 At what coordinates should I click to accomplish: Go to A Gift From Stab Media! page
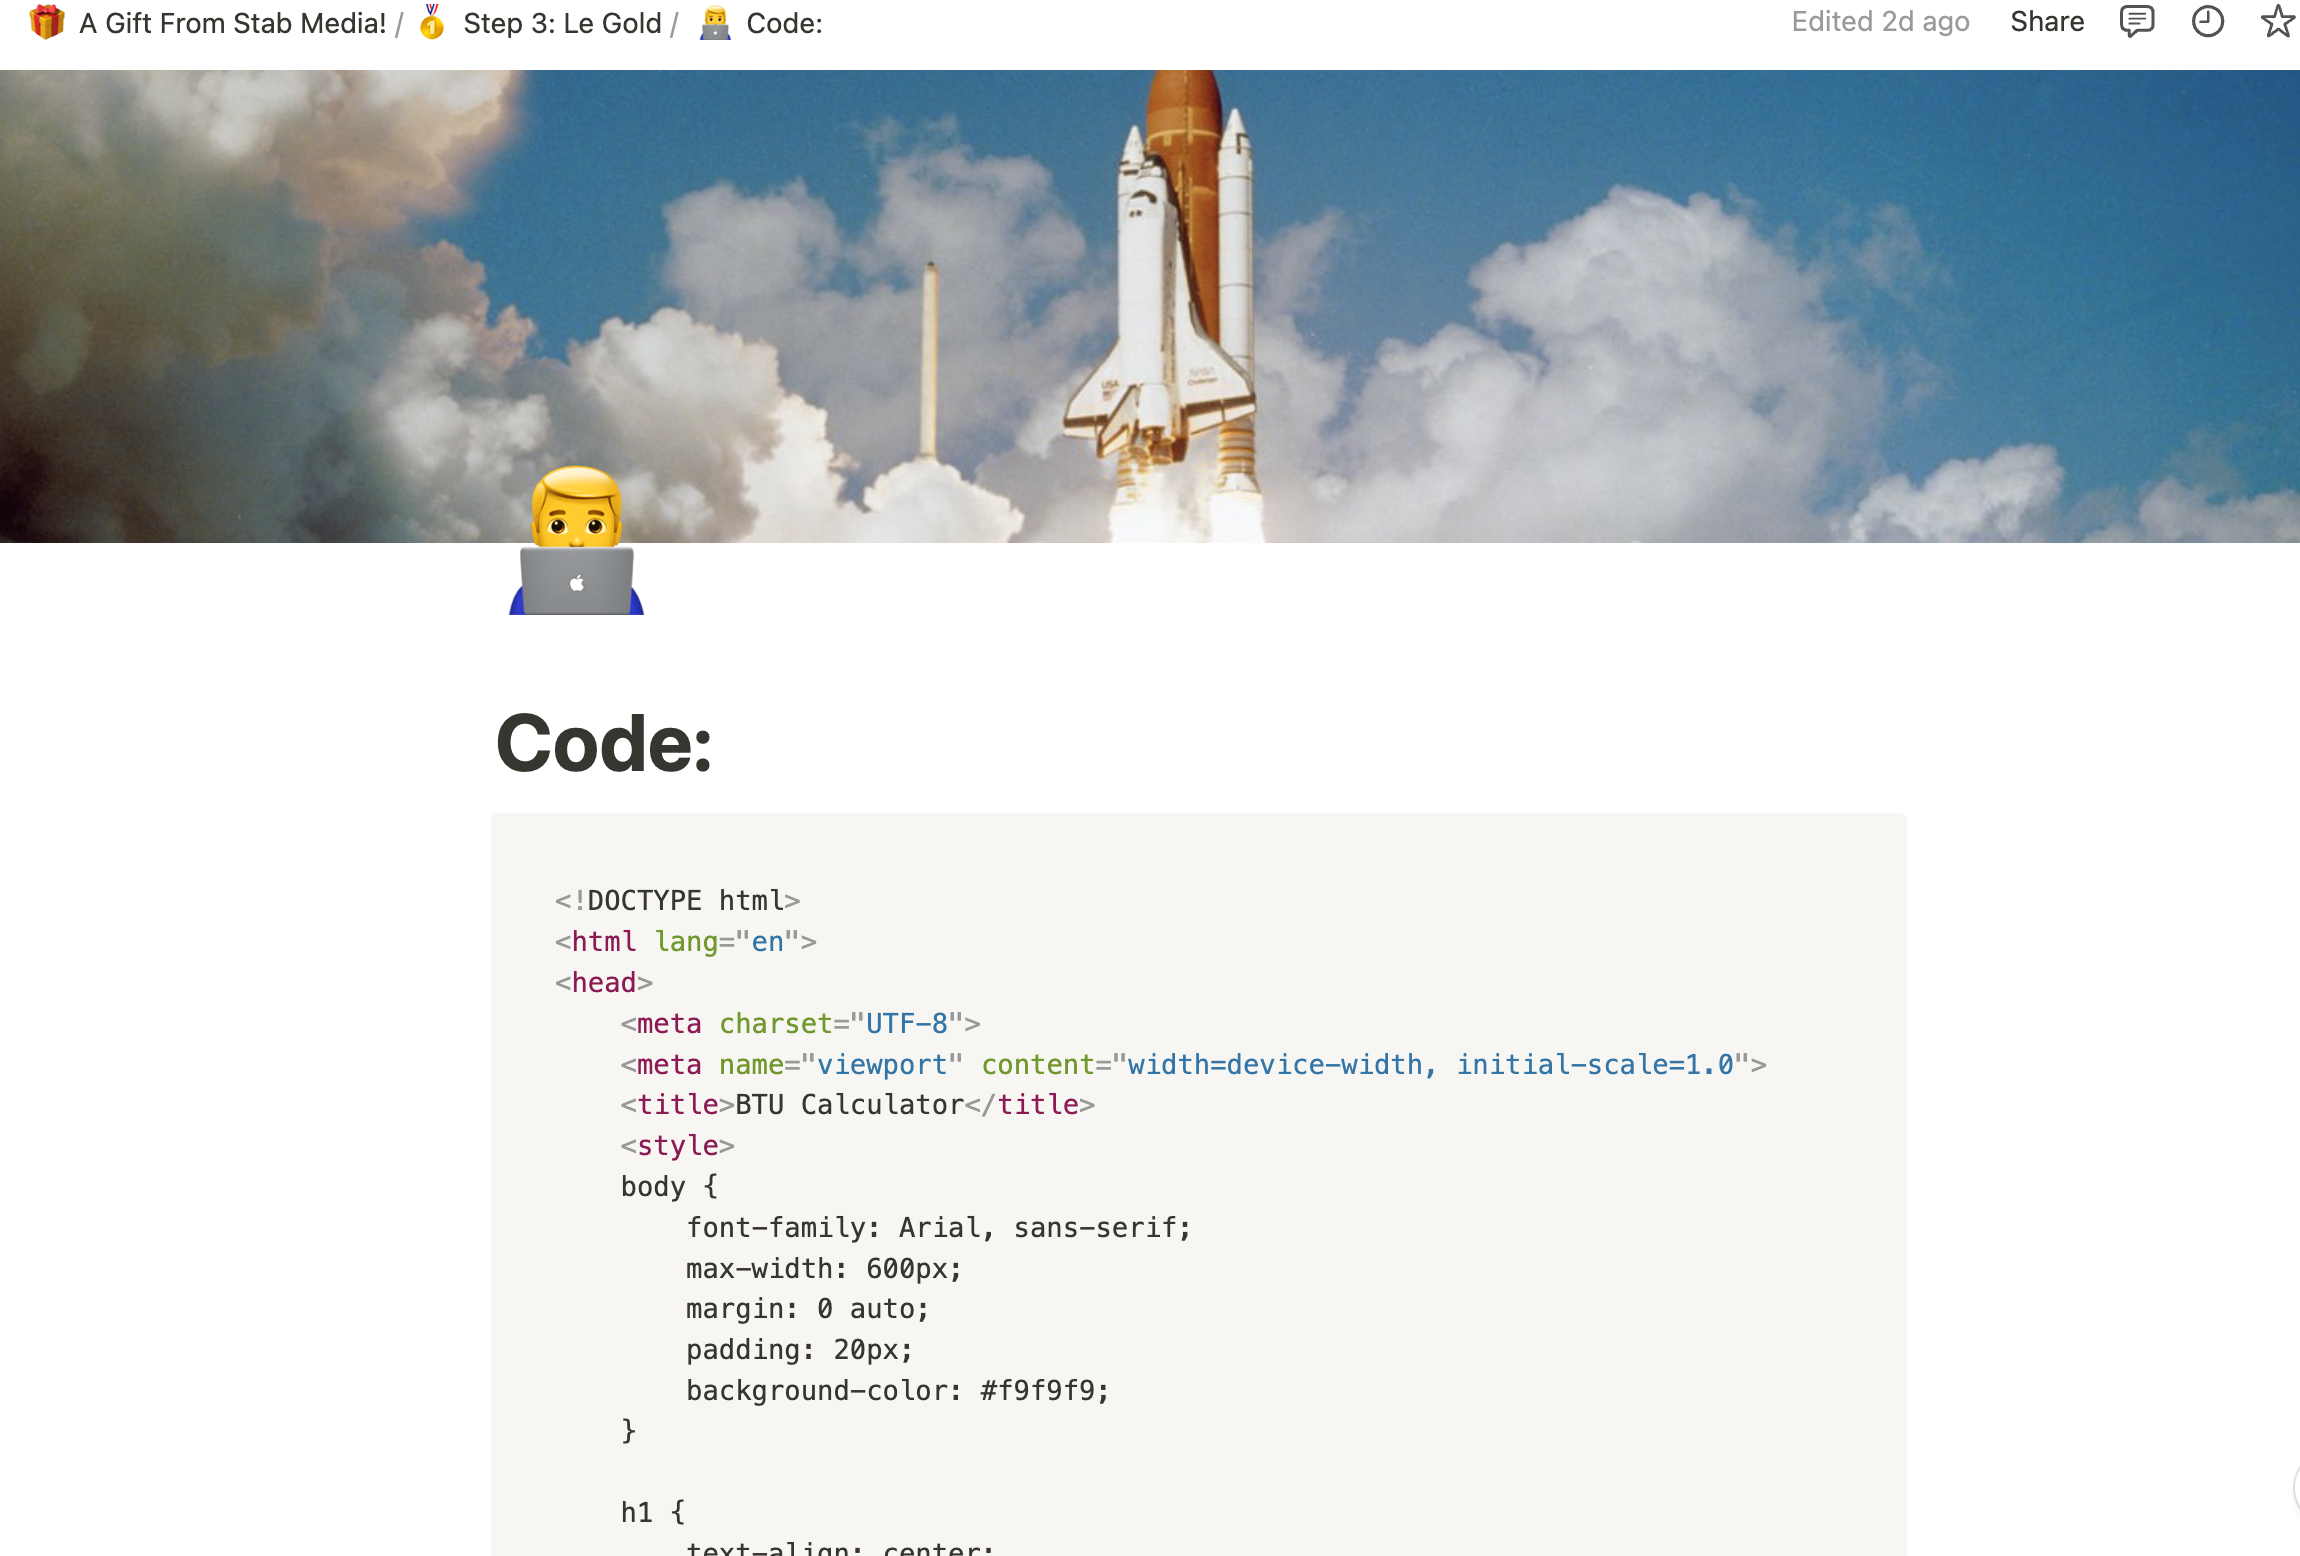point(232,23)
